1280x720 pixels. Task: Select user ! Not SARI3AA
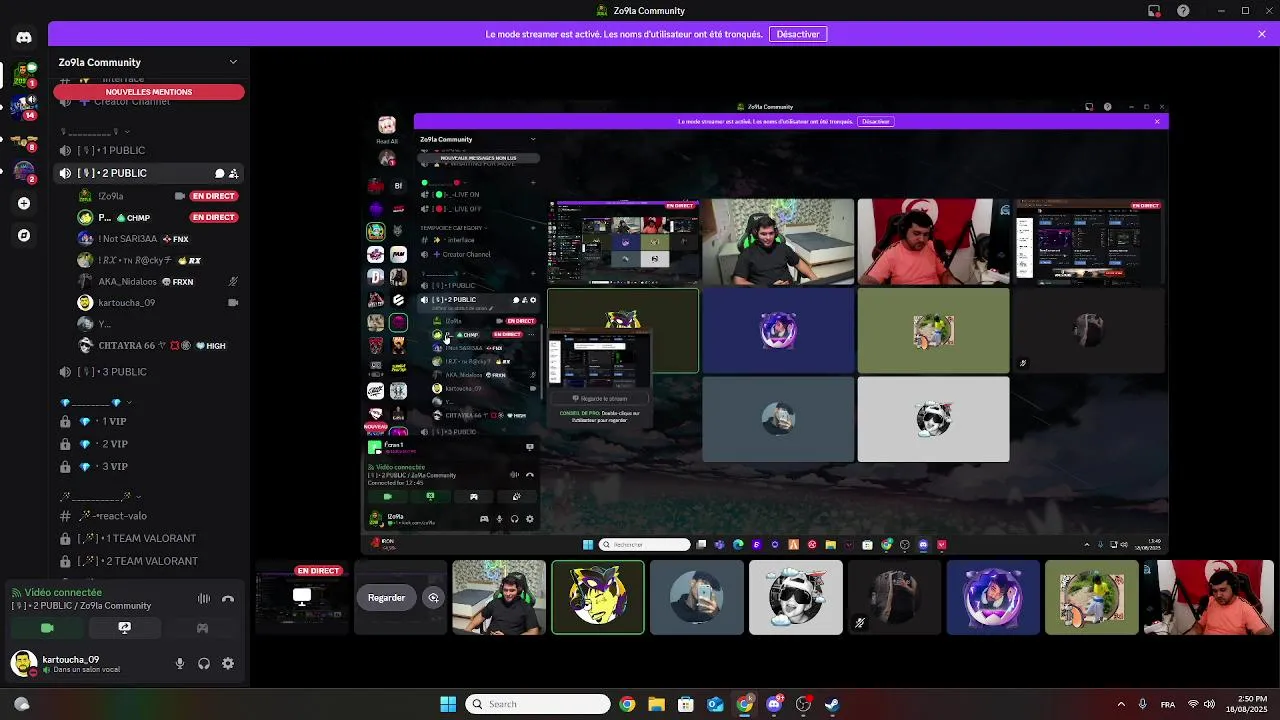tap(158, 239)
